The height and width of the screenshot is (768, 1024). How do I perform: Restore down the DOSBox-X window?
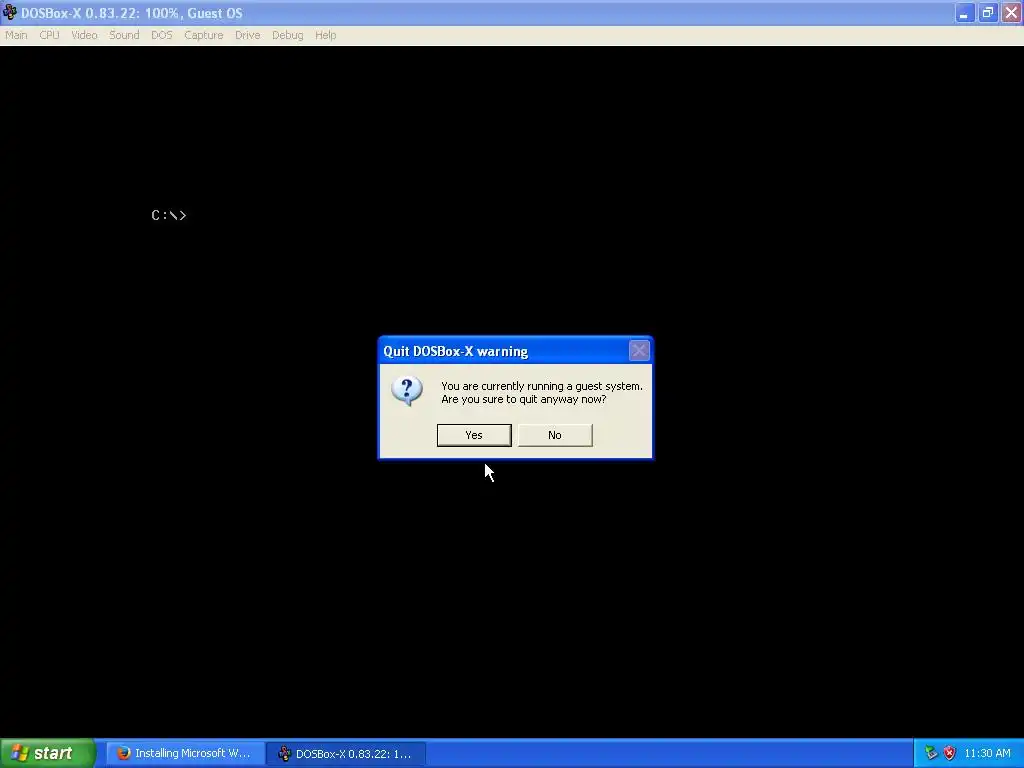click(987, 13)
